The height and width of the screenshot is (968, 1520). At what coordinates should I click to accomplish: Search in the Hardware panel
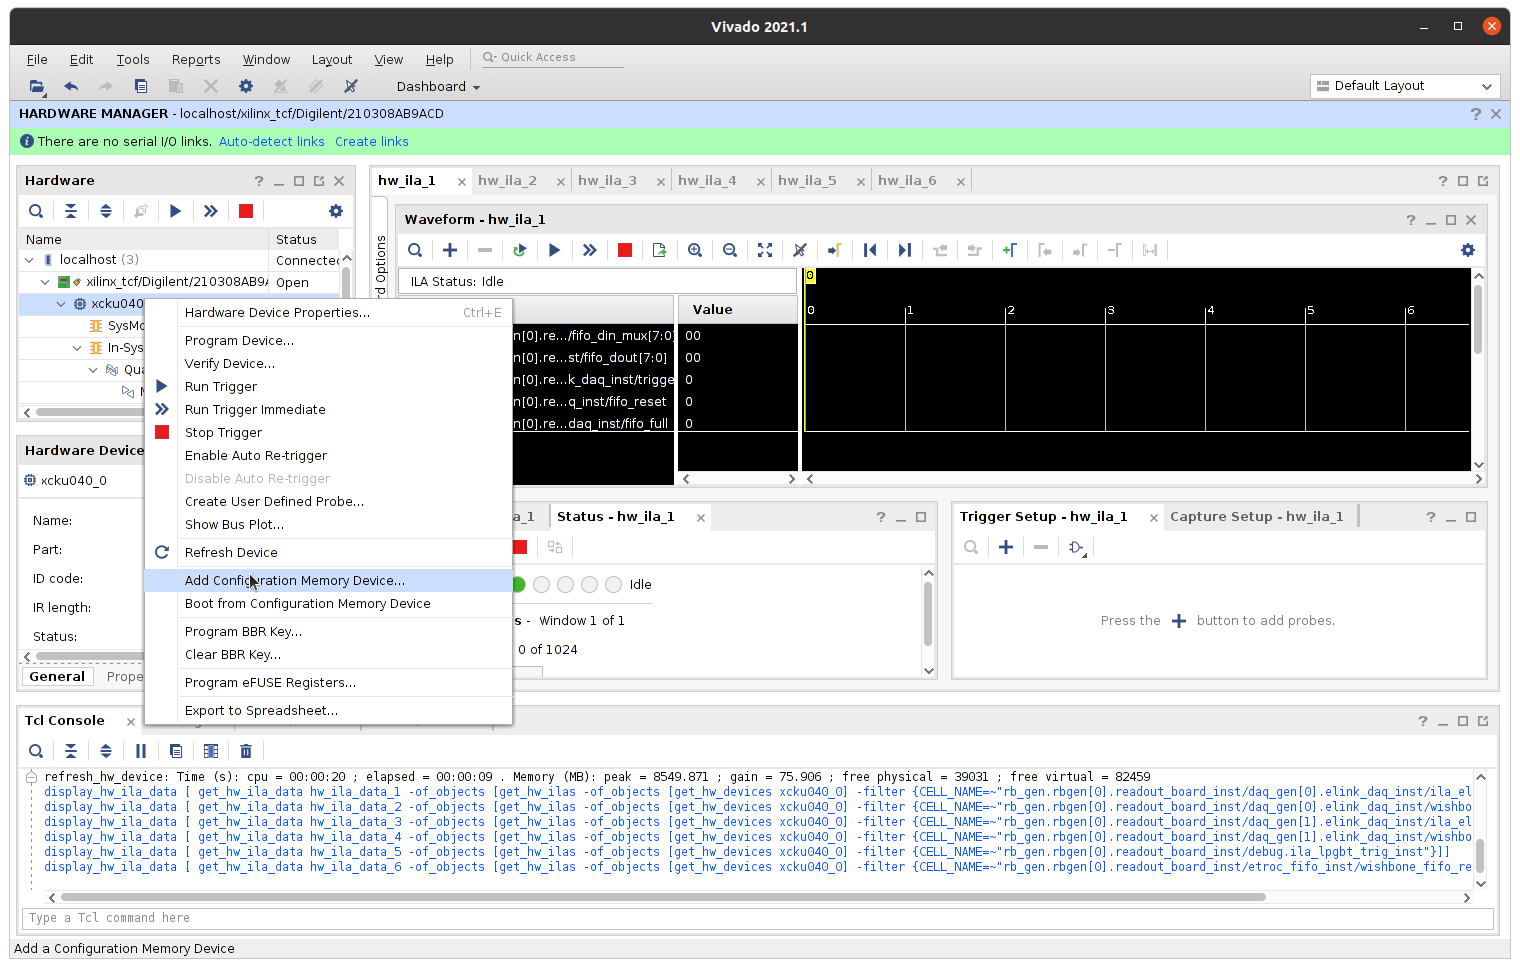(36, 211)
